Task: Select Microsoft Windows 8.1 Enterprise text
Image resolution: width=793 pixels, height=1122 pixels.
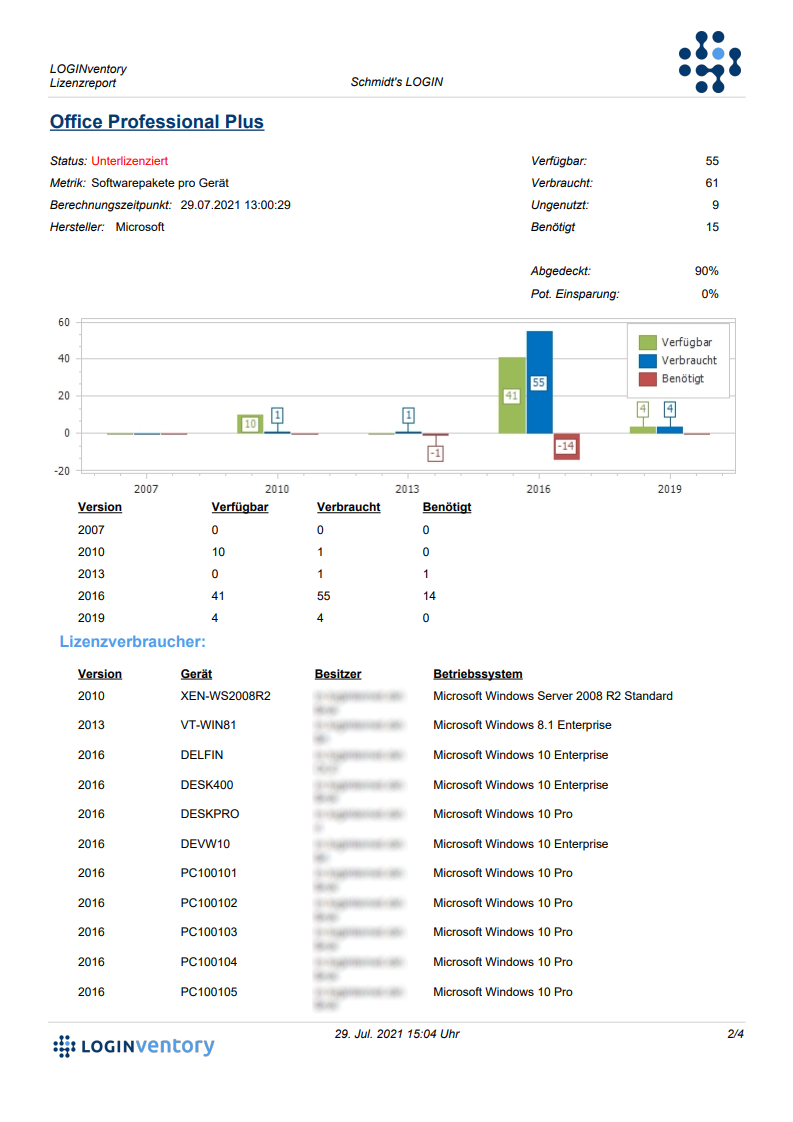Action: [x=522, y=726]
